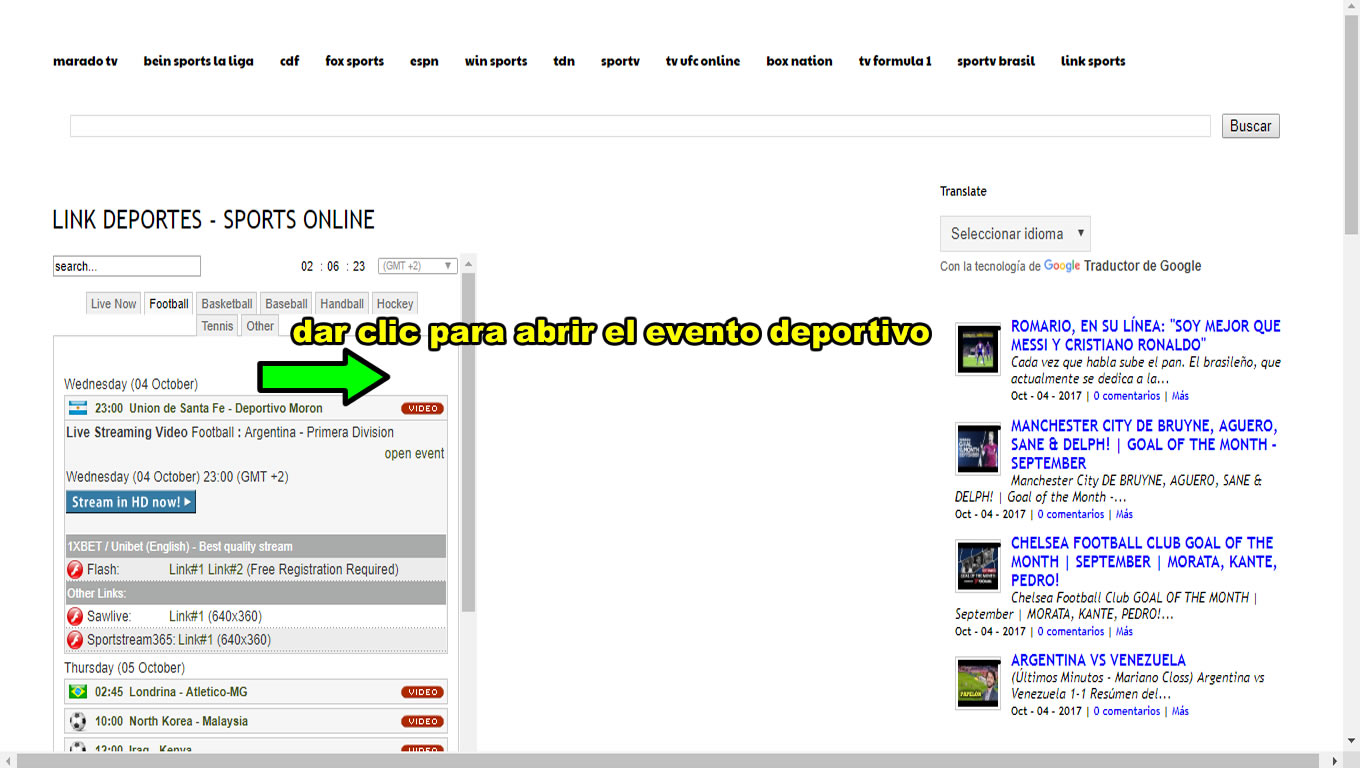Click the soccer ball icon beside North Korea - Malaysia
This screenshot has width=1360, height=768.
(x=78, y=721)
